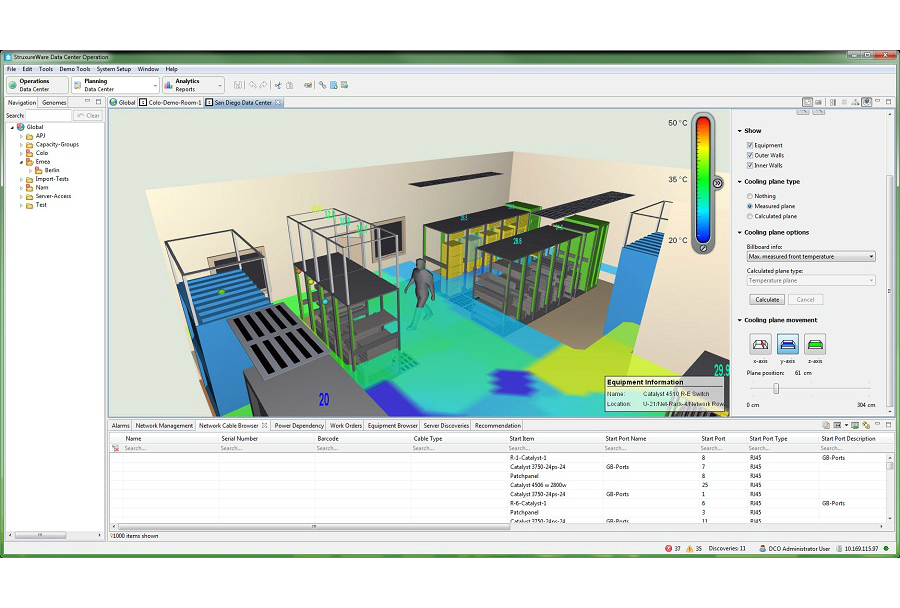Click the Paste clipboard icon in the toolbar
900x608 pixels.
click(x=290, y=85)
